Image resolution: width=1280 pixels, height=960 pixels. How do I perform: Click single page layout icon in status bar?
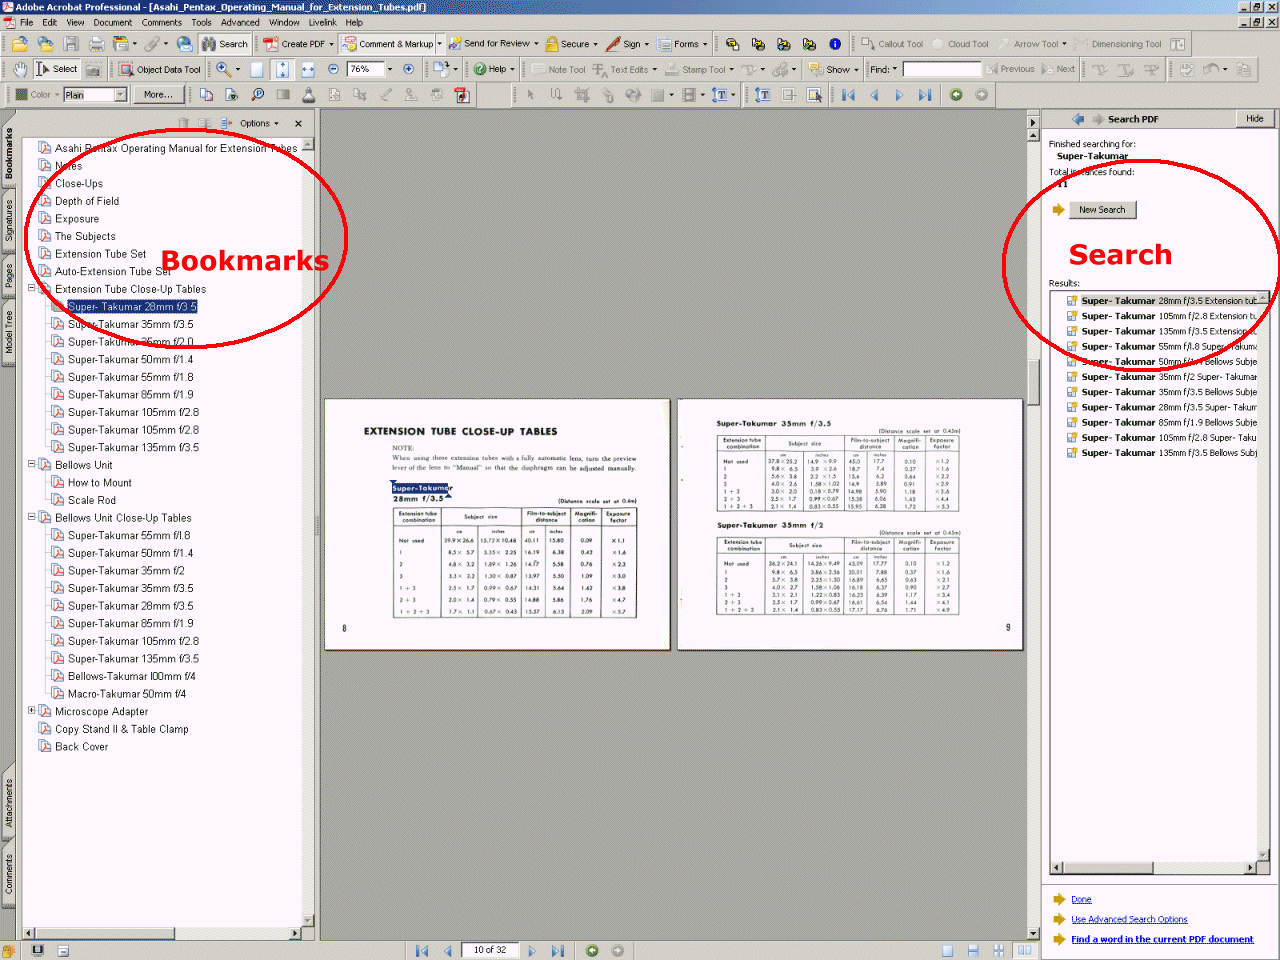pos(947,951)
